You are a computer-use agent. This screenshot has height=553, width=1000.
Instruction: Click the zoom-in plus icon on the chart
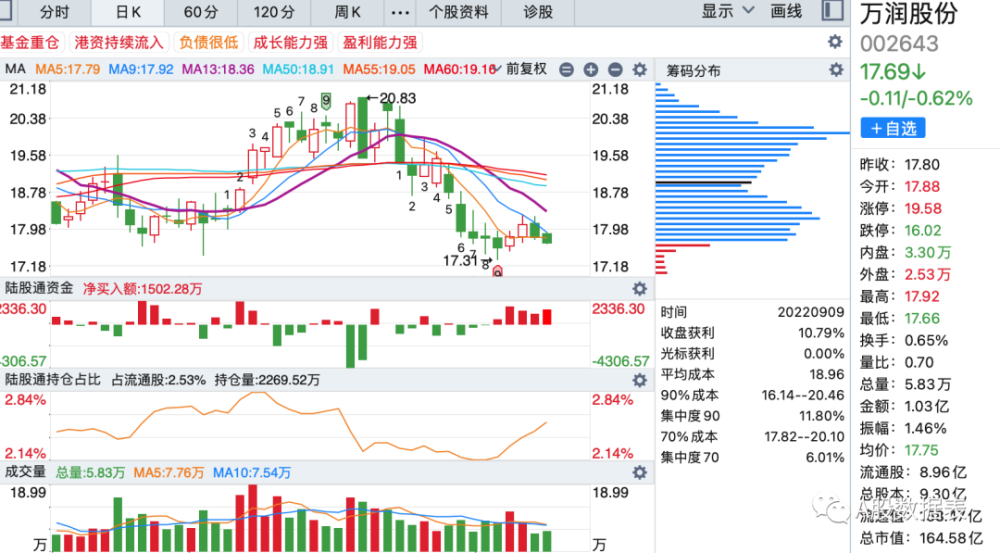click(591, 70)
